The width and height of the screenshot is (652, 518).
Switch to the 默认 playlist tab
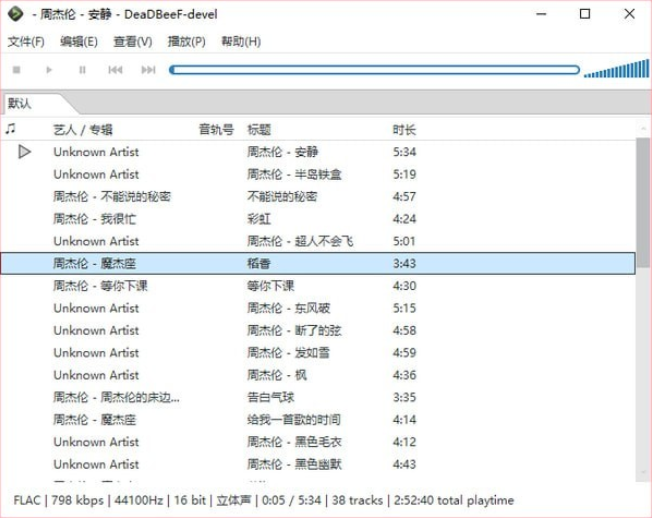22,103
